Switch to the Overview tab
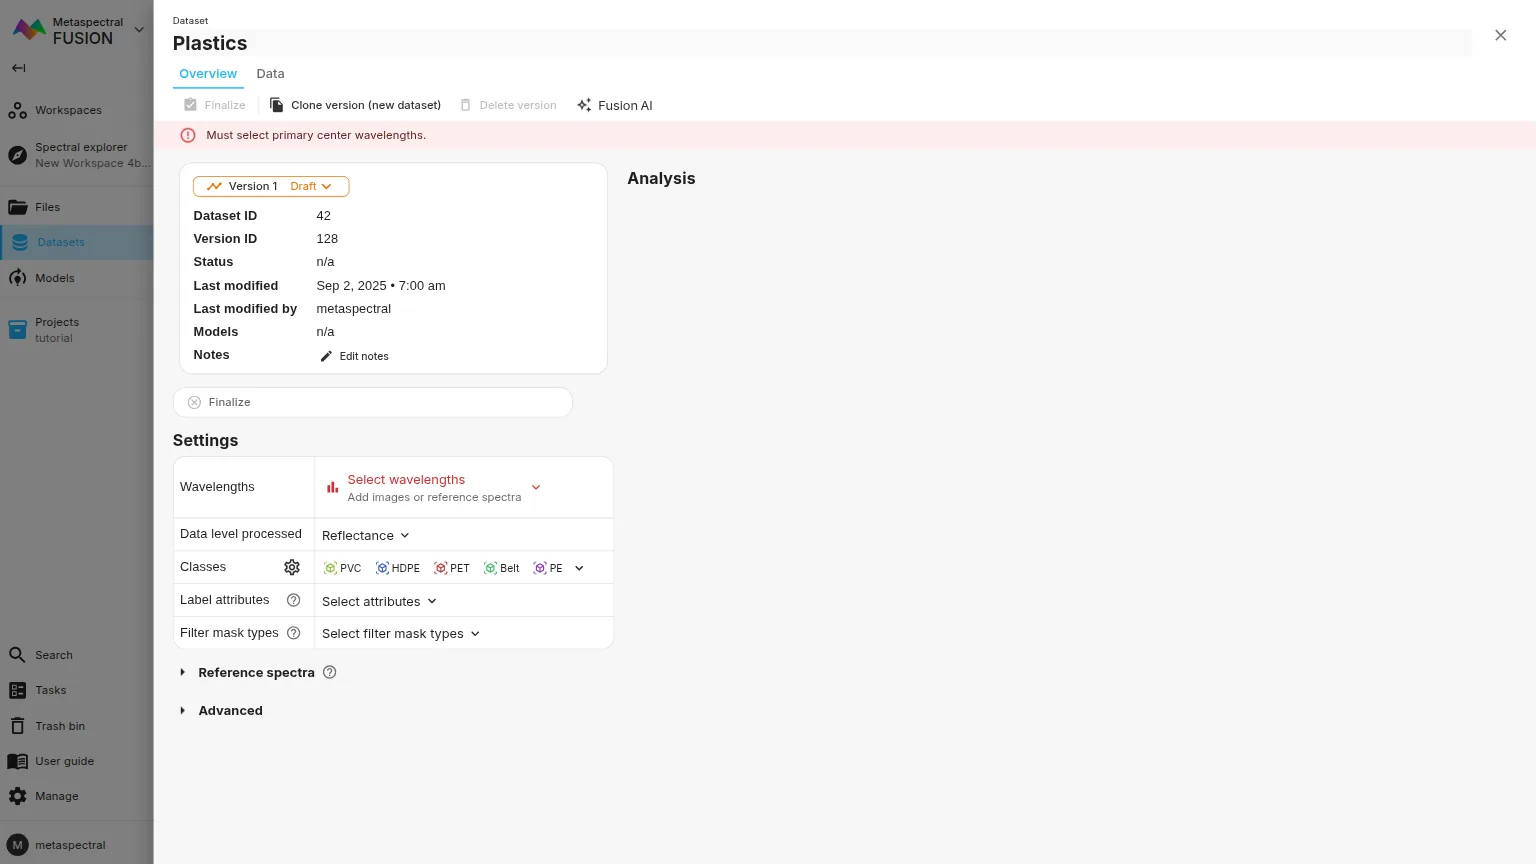 pos(208,74)
